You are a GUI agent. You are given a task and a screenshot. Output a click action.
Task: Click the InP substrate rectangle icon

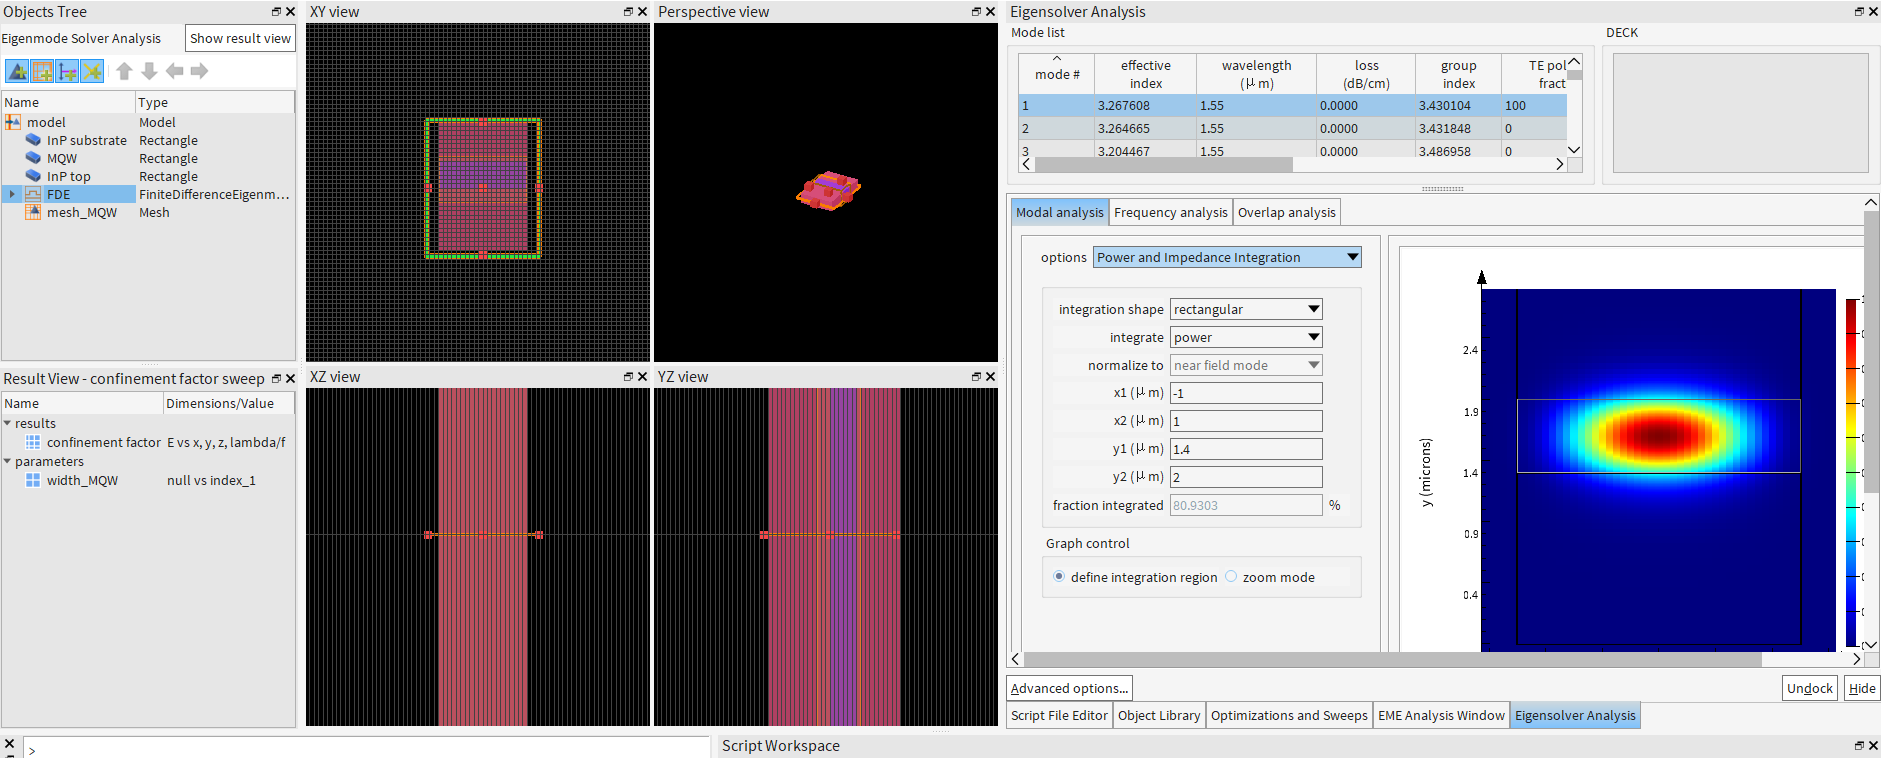click(33, 140)
